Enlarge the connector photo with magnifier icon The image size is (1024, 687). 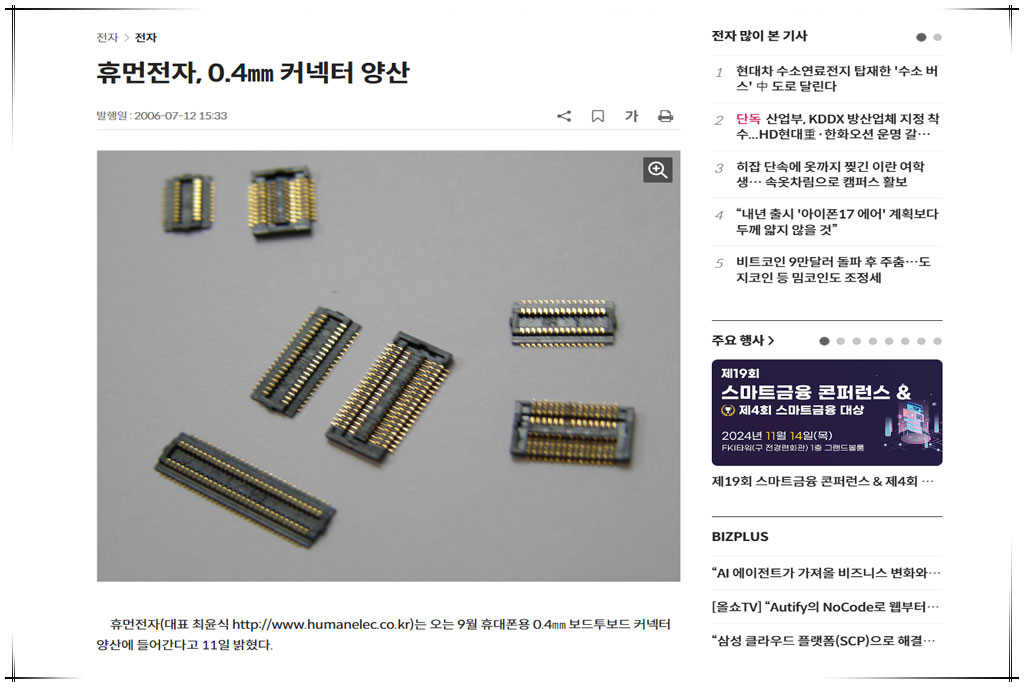point(658,170)
